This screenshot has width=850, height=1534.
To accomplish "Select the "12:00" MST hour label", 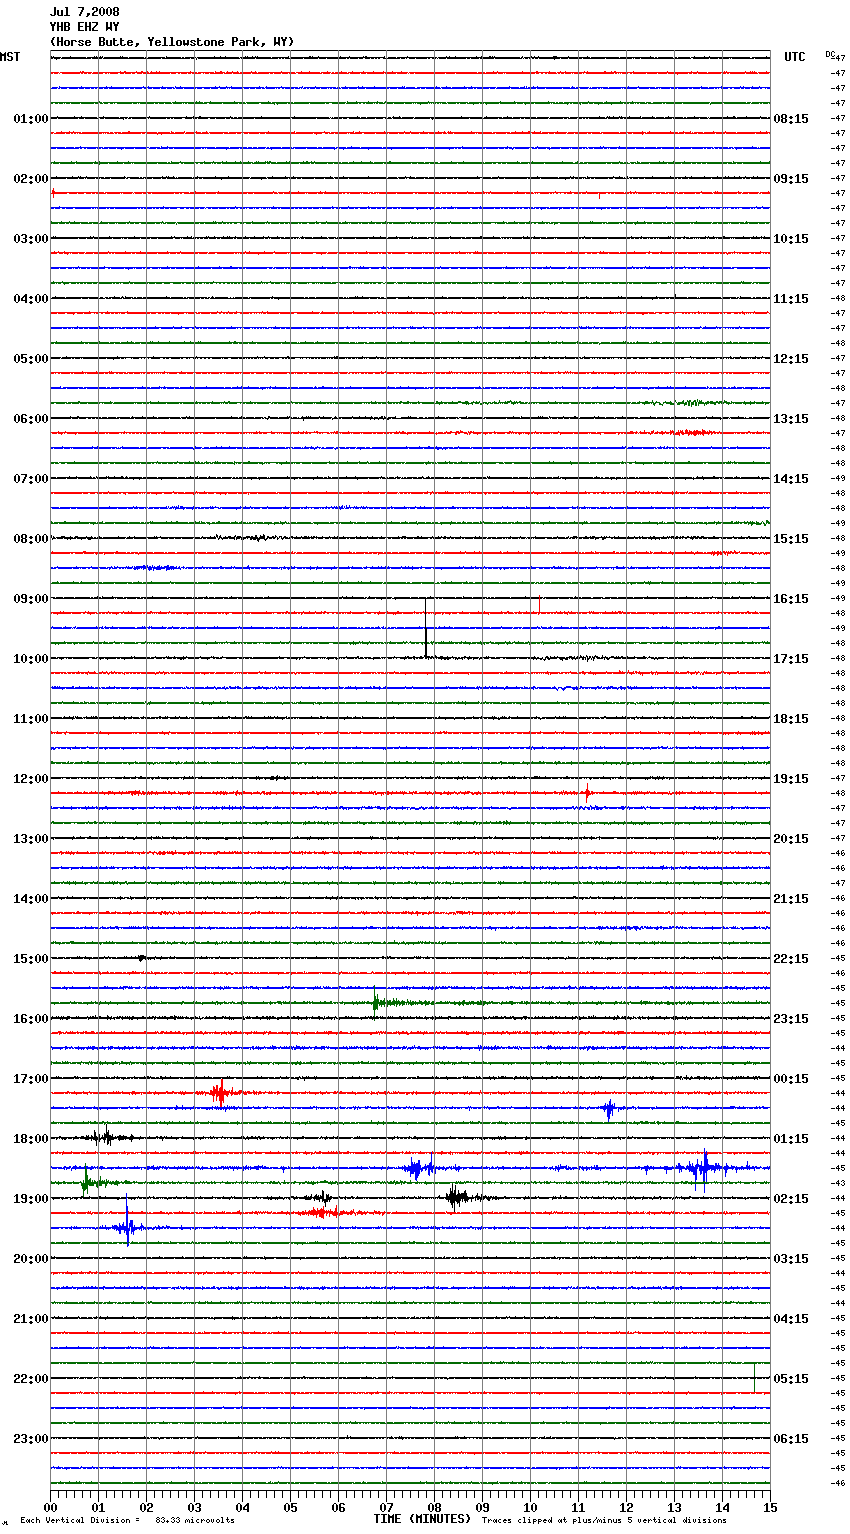I will click(x=31, y=779).
